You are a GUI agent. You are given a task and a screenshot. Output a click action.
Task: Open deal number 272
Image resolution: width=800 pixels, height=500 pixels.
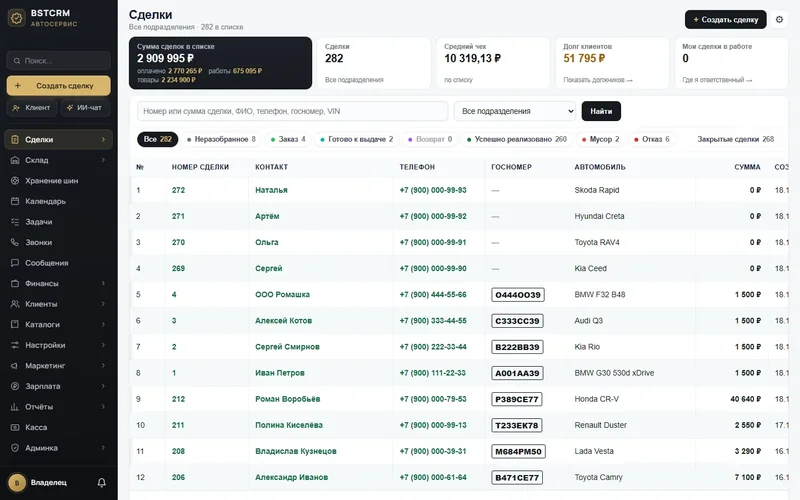coord(178,190)
